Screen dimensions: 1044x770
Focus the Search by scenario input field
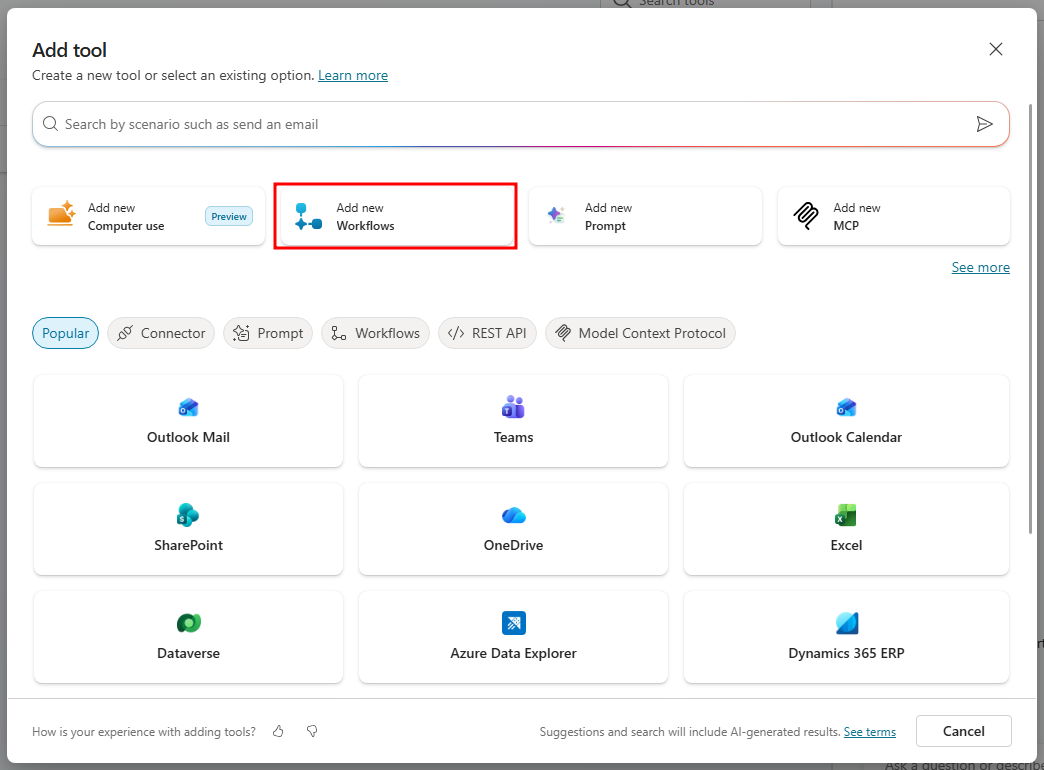click(521, 124)
